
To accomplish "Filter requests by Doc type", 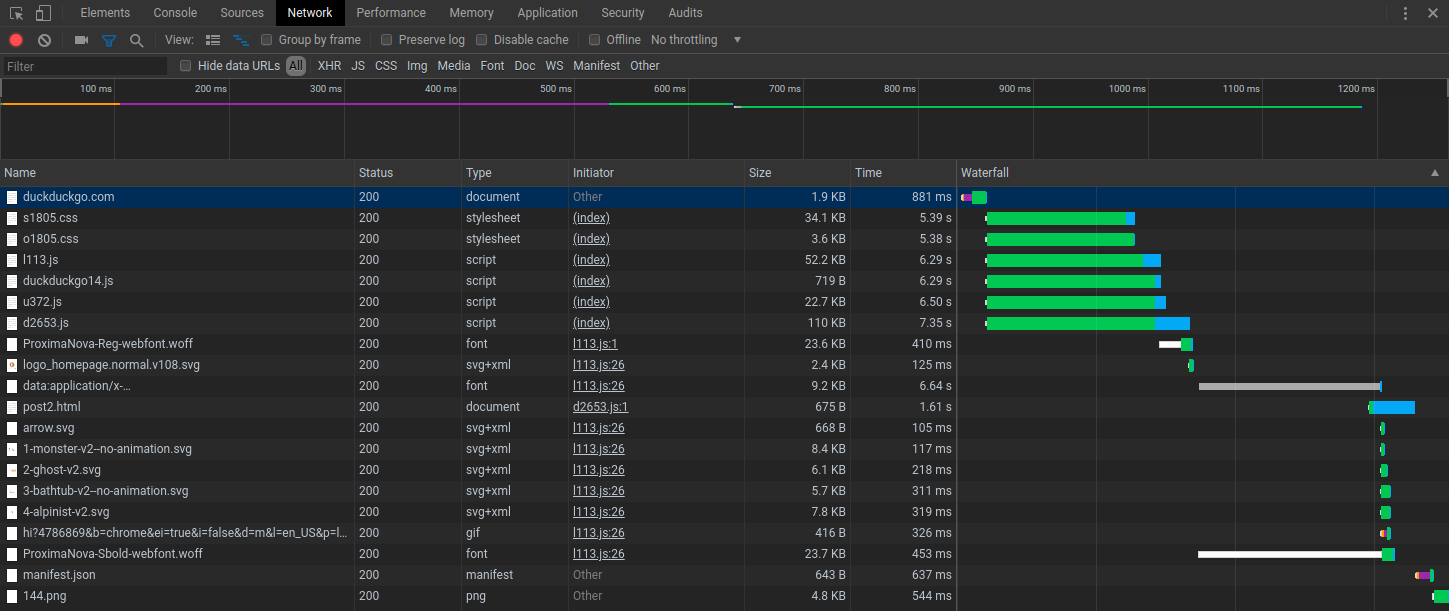I will pyautogui.click(x=525, y=66).
